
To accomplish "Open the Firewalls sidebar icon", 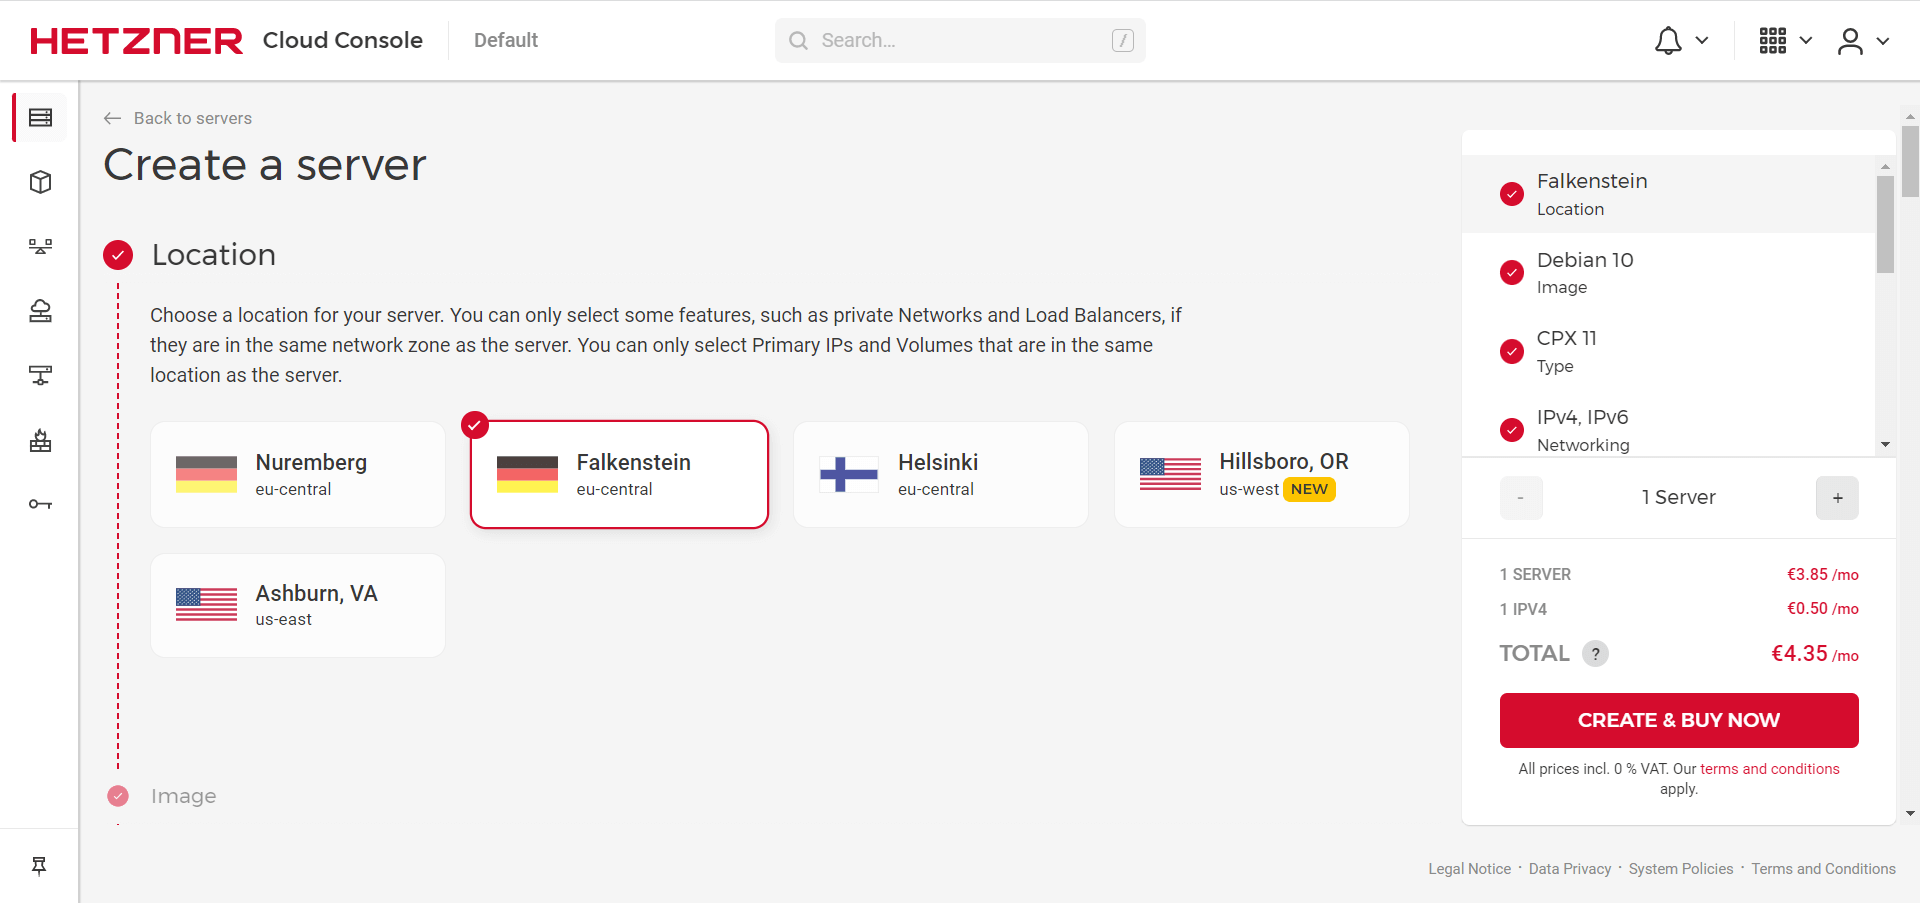I will 40,440.
